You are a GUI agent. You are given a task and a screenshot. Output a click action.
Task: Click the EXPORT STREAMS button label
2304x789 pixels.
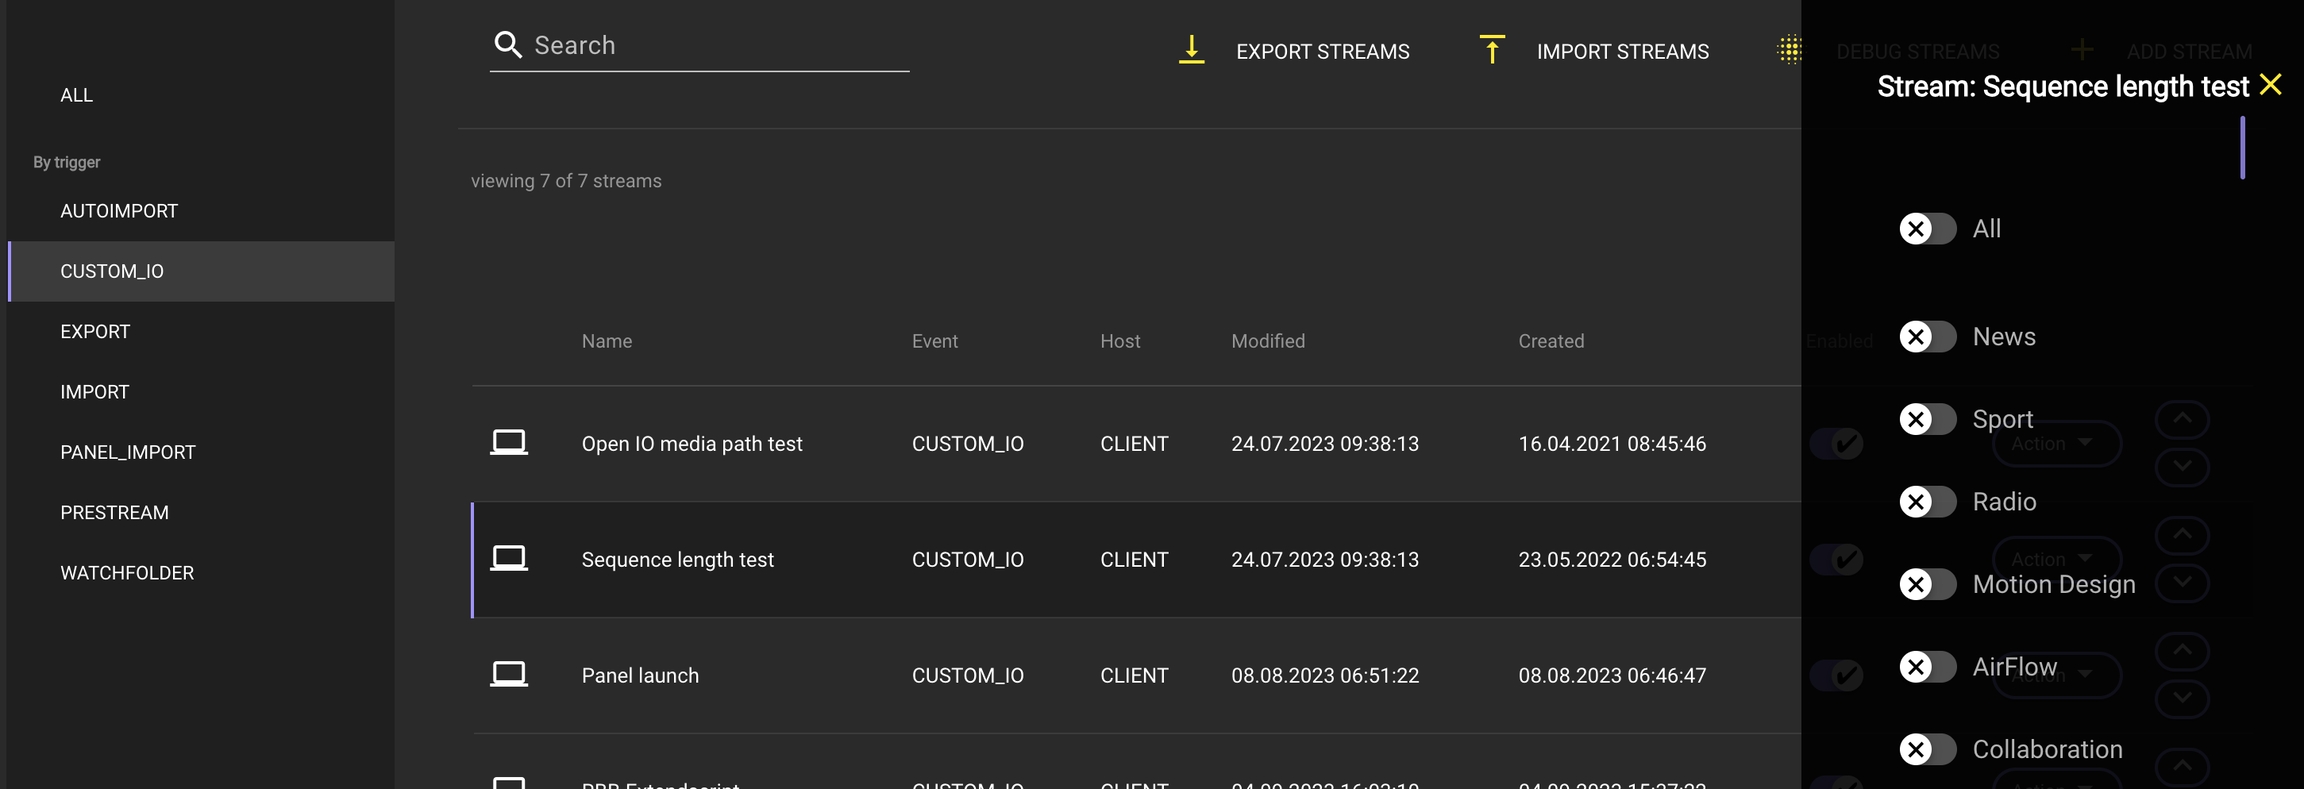click(1322, 52)
